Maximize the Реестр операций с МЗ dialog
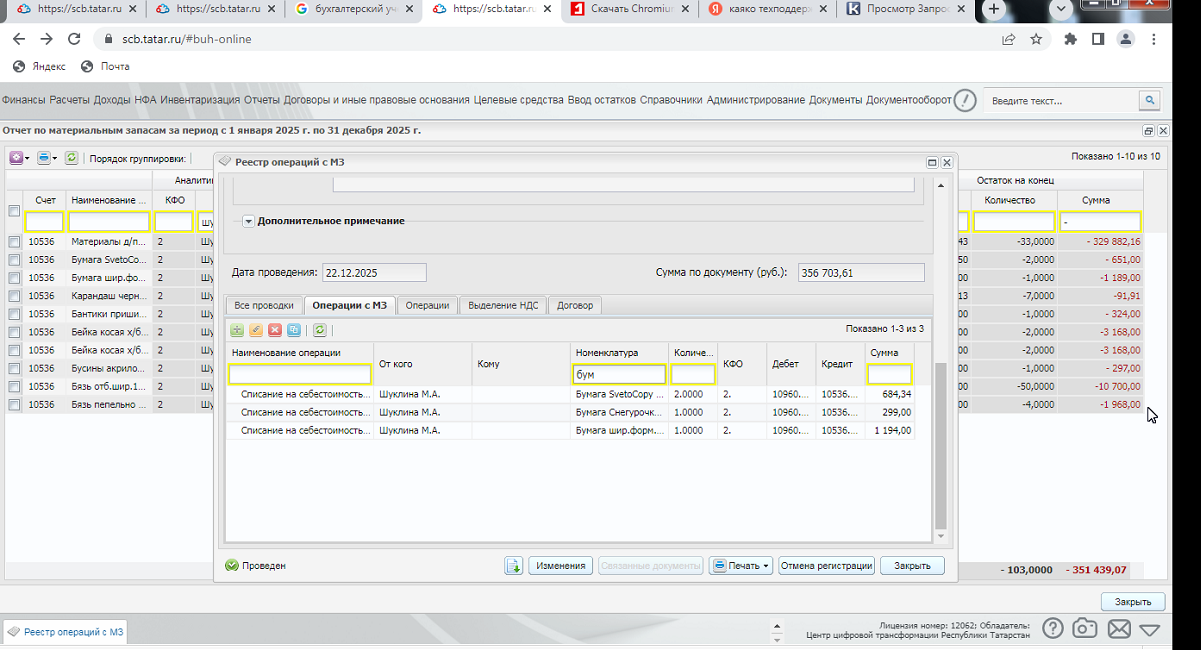The width and height of the screenshot is (1201, 650). pyautogui.click(x=932, y=162)
